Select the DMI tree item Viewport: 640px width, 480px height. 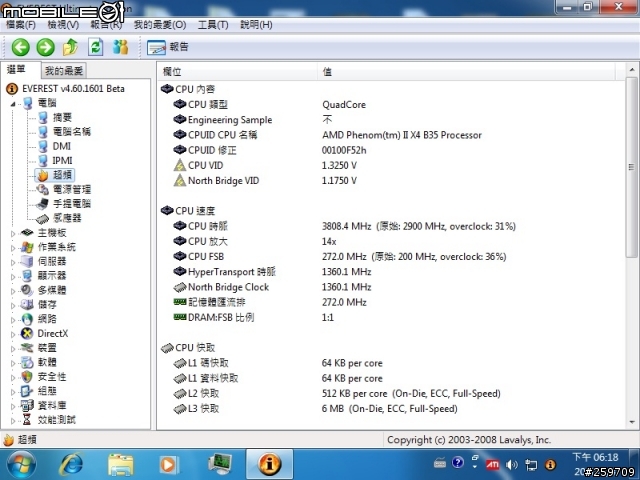click(x=61, y=146)
